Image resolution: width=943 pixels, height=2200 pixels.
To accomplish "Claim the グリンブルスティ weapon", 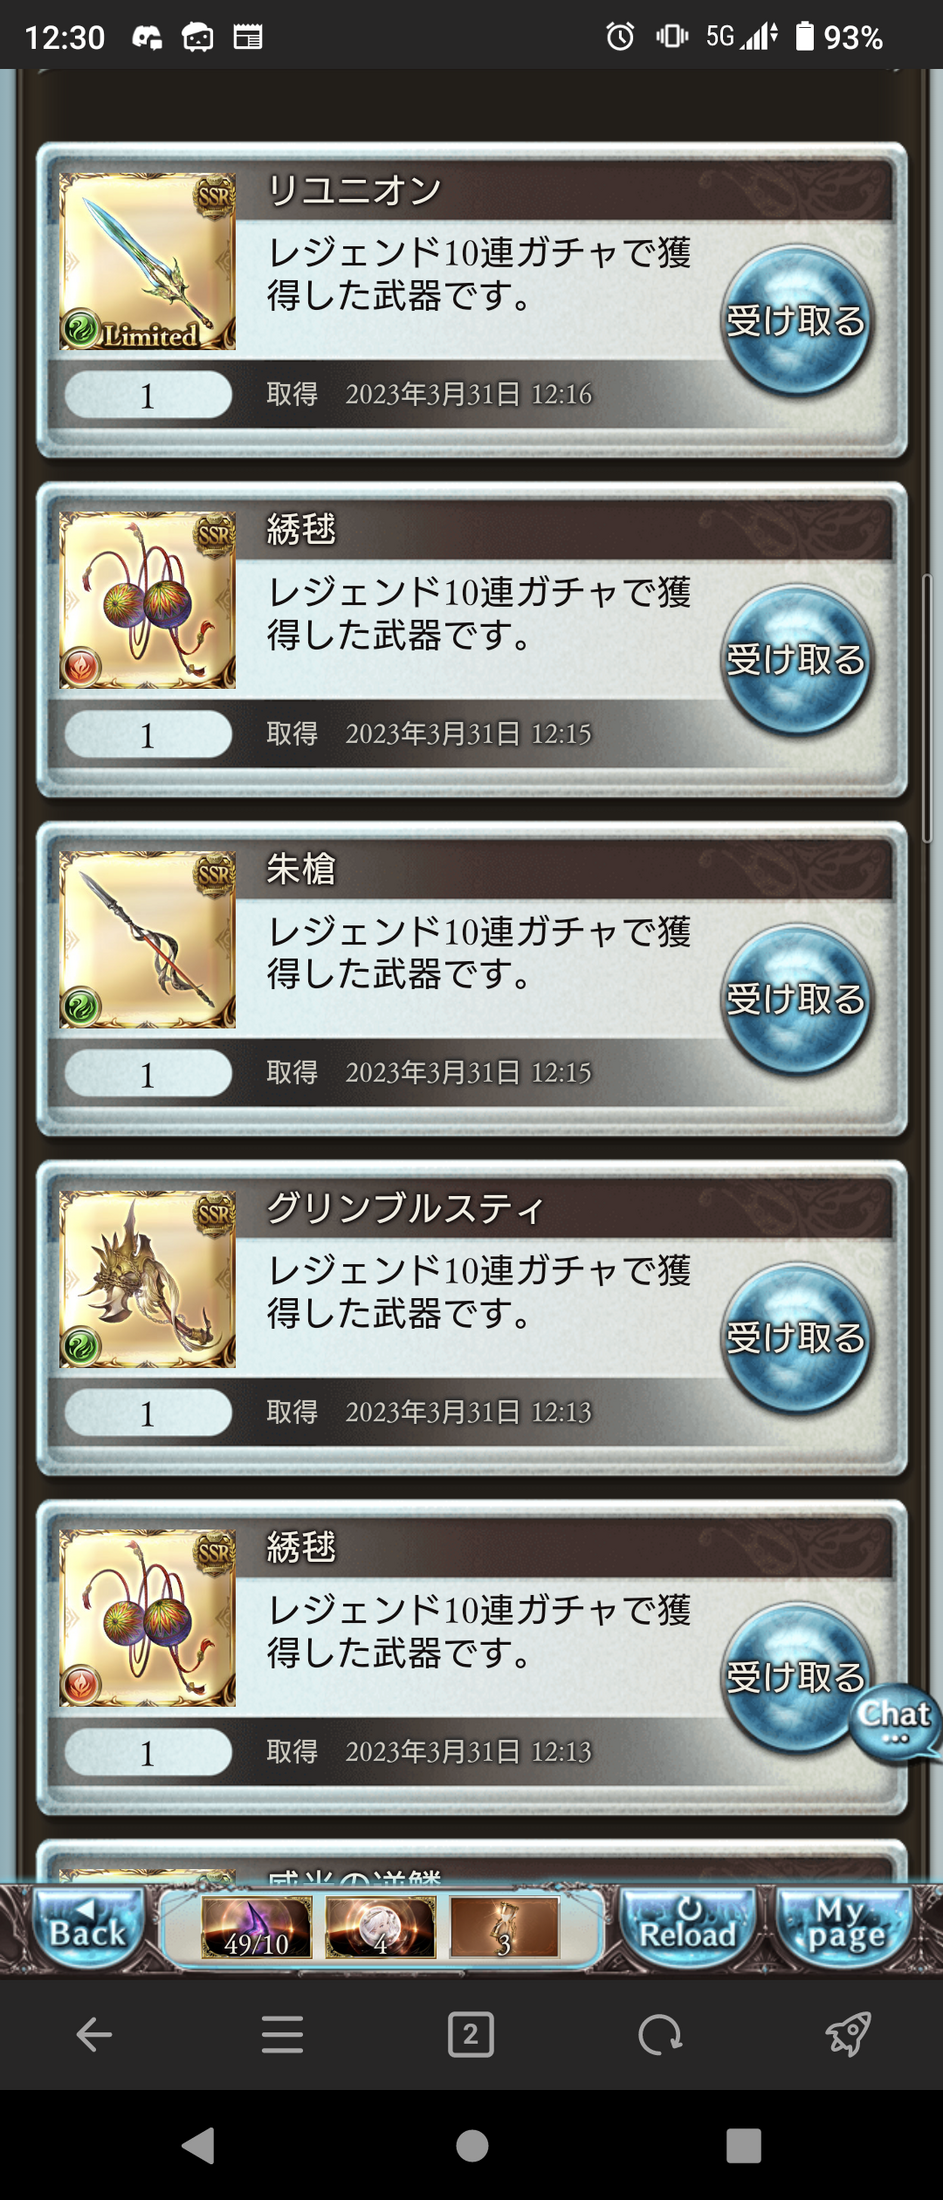I will [796, 1338].
